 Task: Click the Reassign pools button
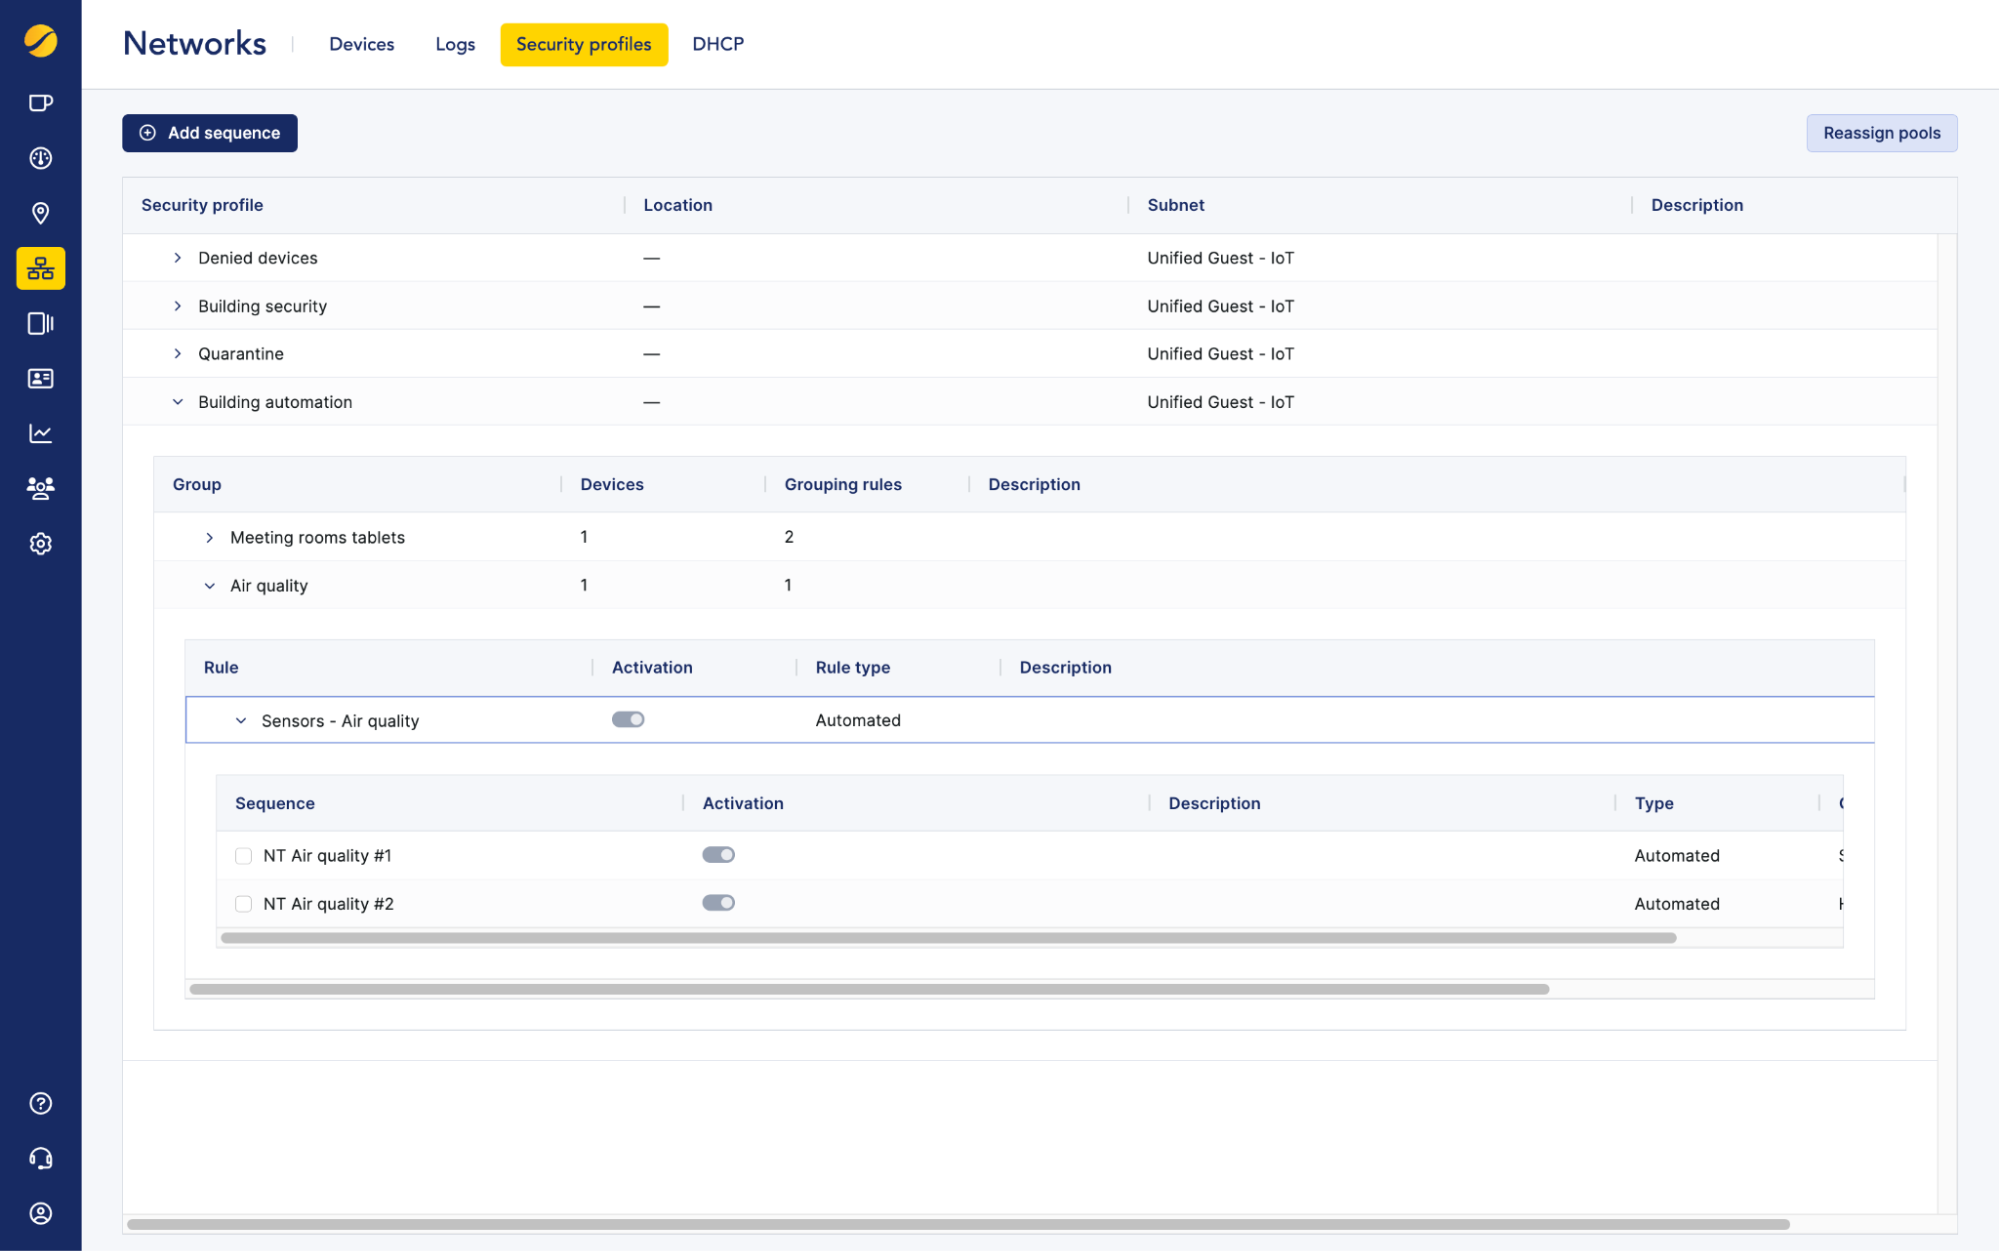click(x=1881, y=133)
